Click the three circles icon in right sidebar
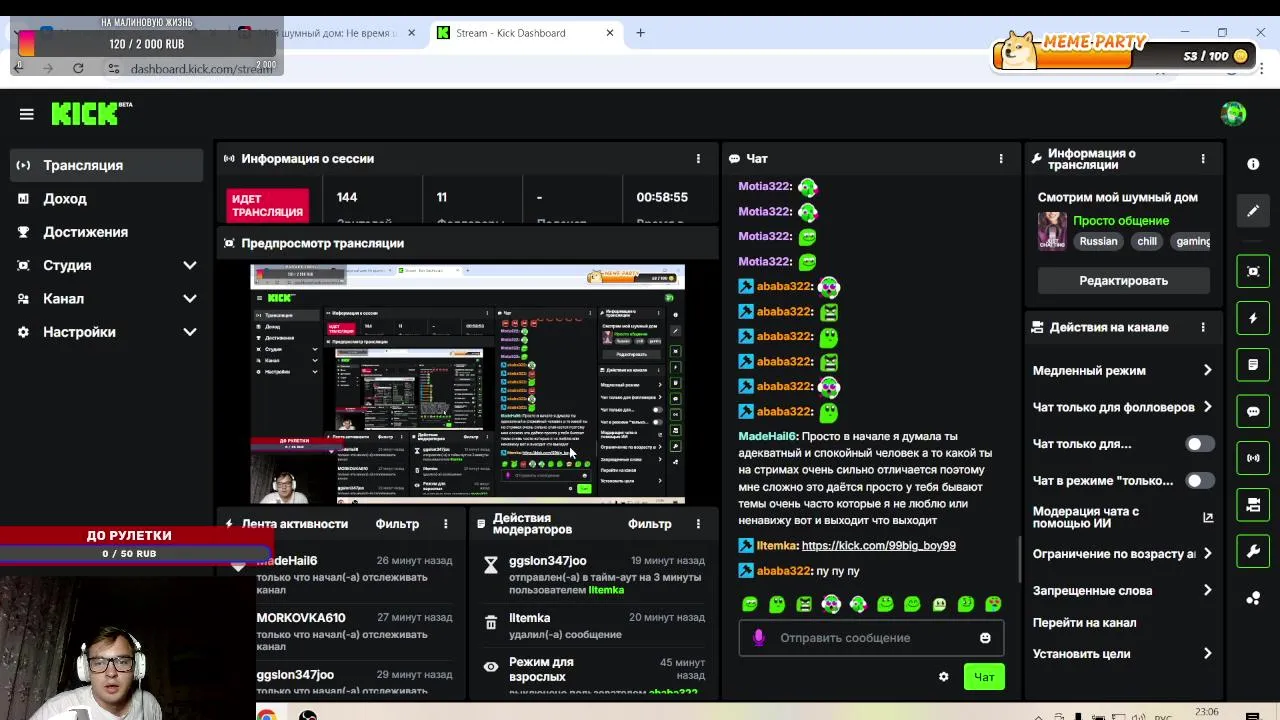The width and height of the screenshot is (1280, 720). click(1253, 598)
